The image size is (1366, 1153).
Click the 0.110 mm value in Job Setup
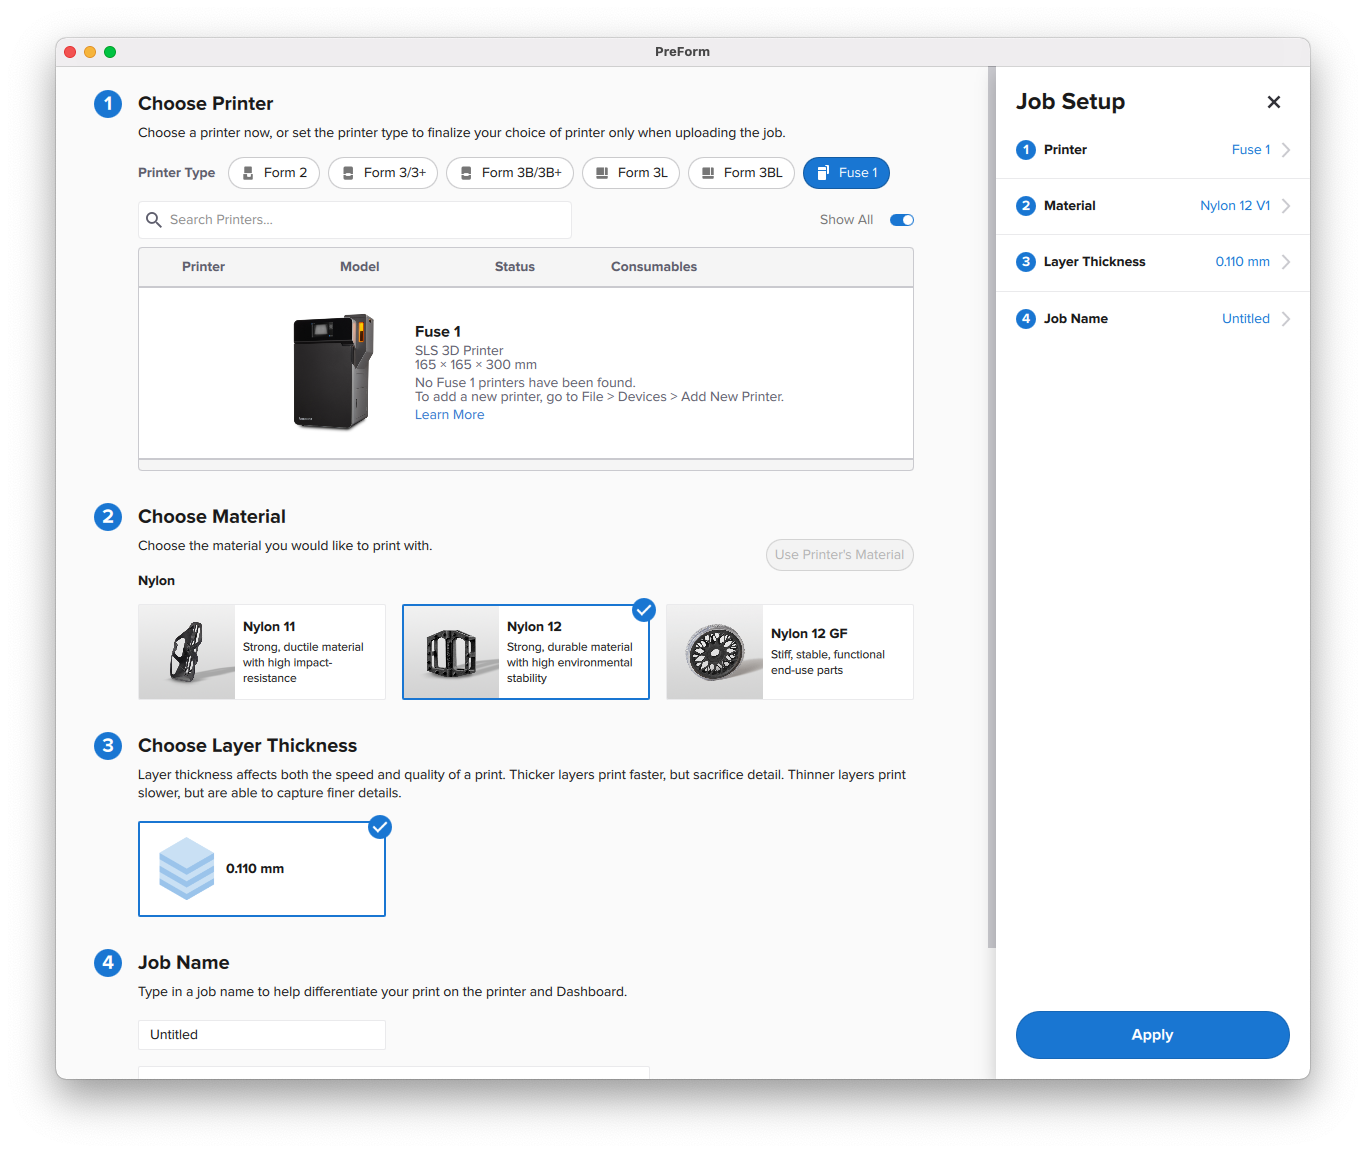click(1243, 262)
